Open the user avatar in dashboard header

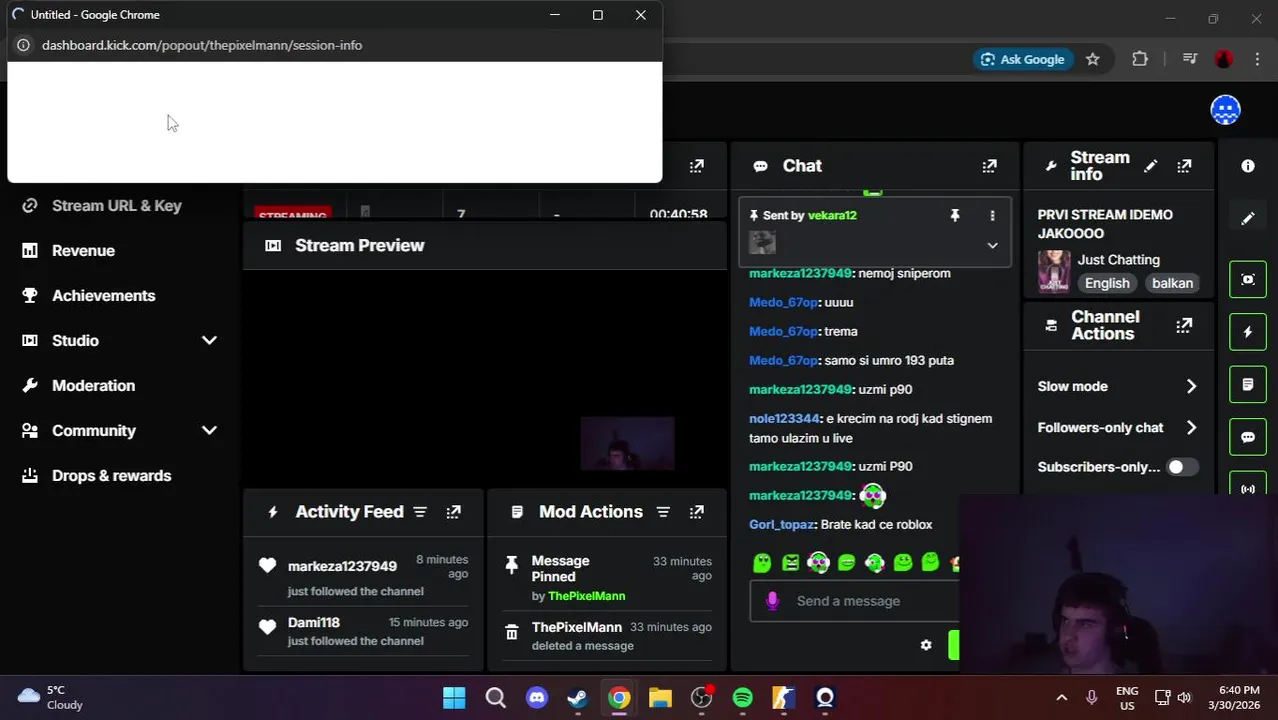click(x=1225, y=110)
